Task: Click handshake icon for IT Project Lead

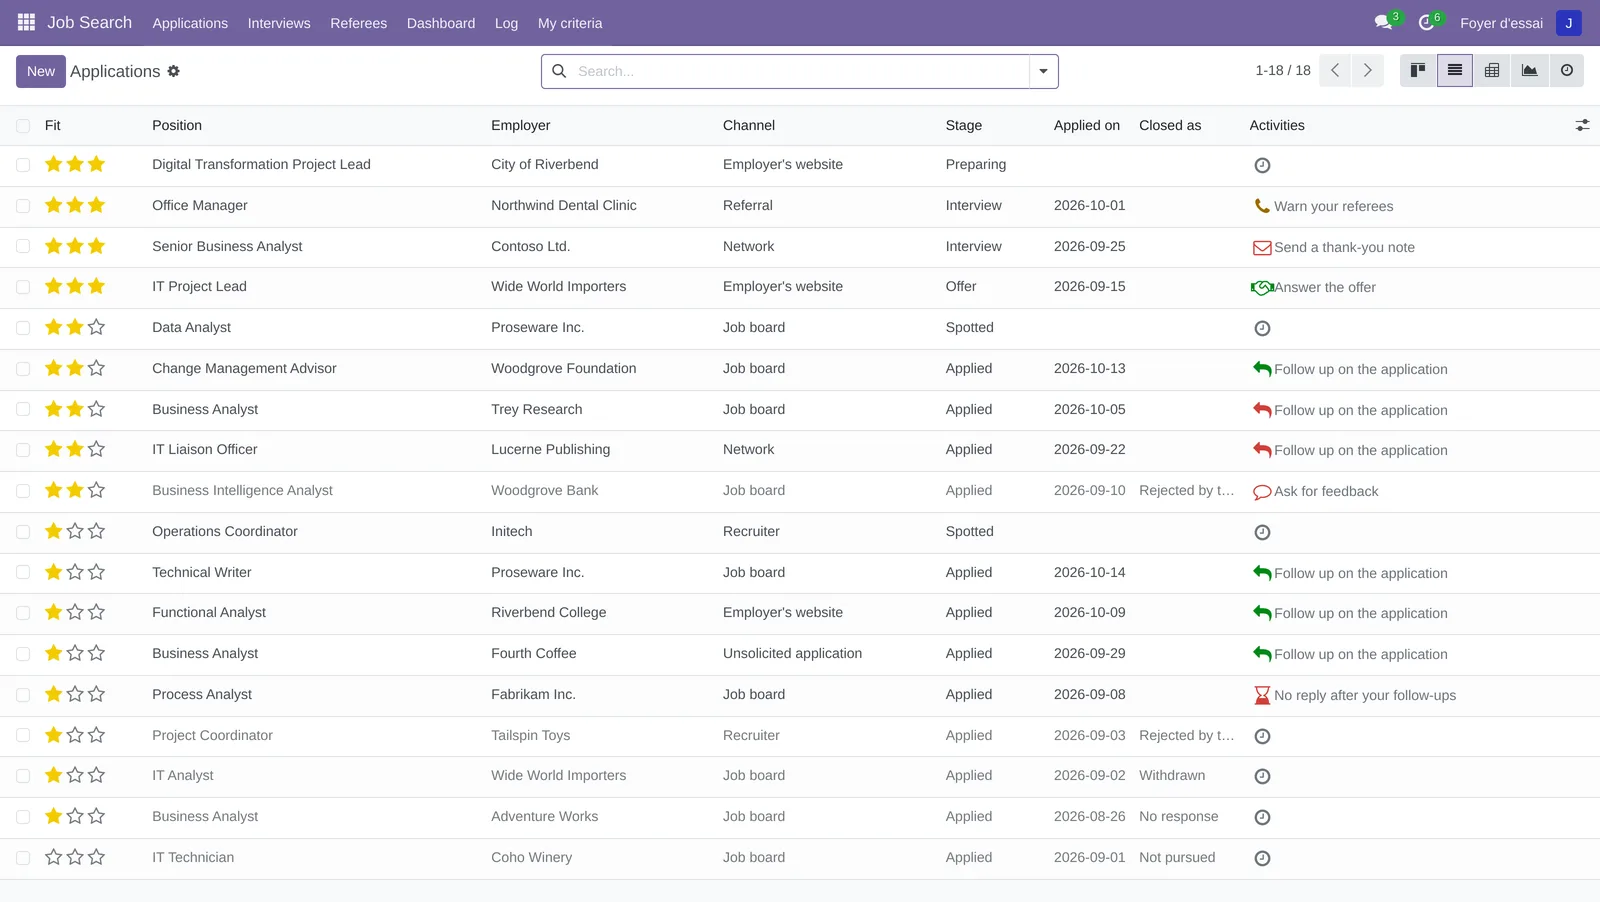Action: (1262, 288)
